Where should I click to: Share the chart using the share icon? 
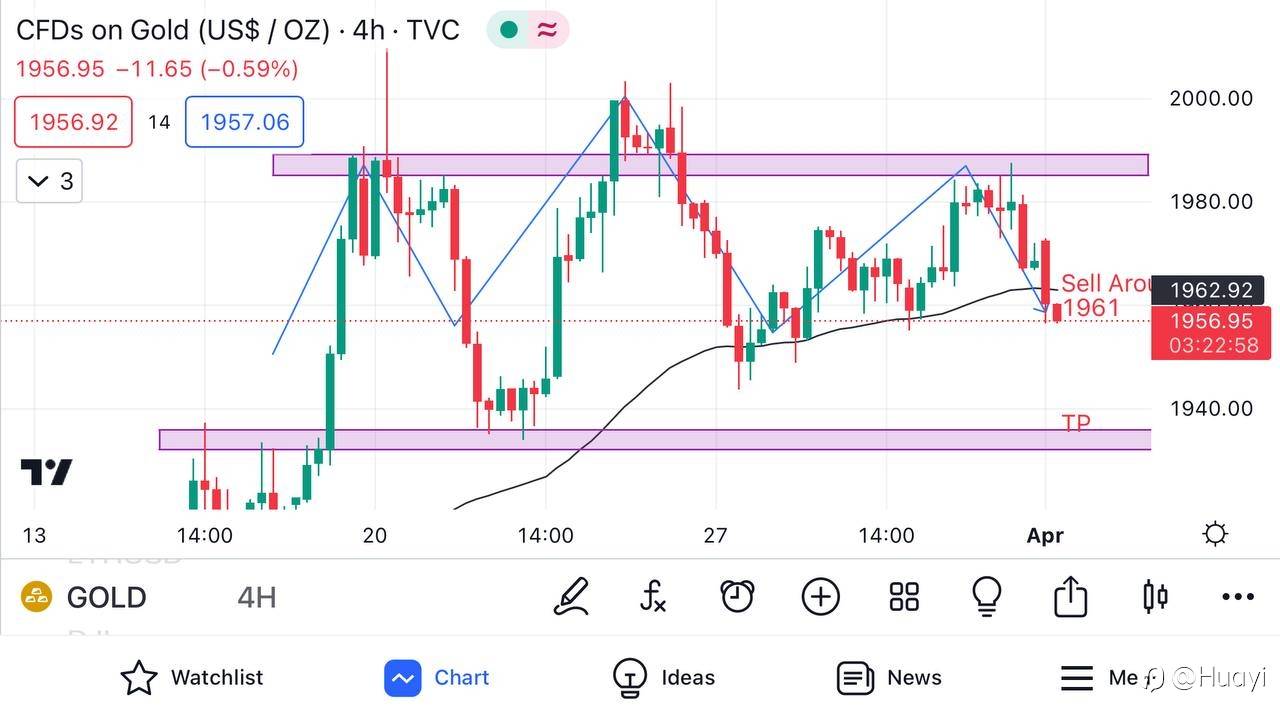[x=1070, y=597]
